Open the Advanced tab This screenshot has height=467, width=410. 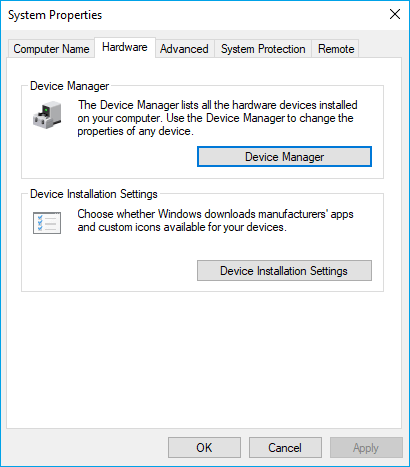click(x=184, y=49)
